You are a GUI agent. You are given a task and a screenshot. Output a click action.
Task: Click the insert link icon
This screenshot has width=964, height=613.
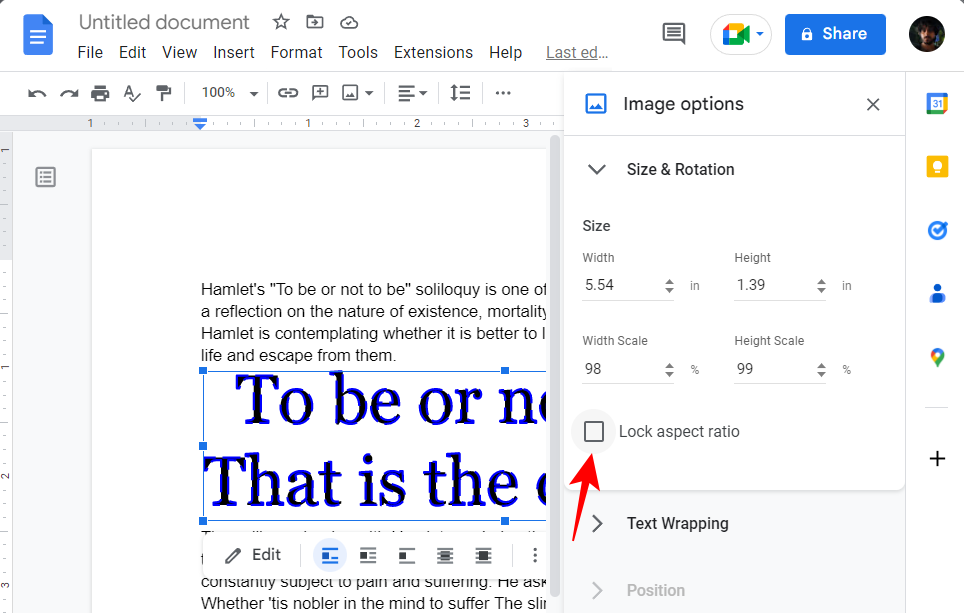pos(288,93)
